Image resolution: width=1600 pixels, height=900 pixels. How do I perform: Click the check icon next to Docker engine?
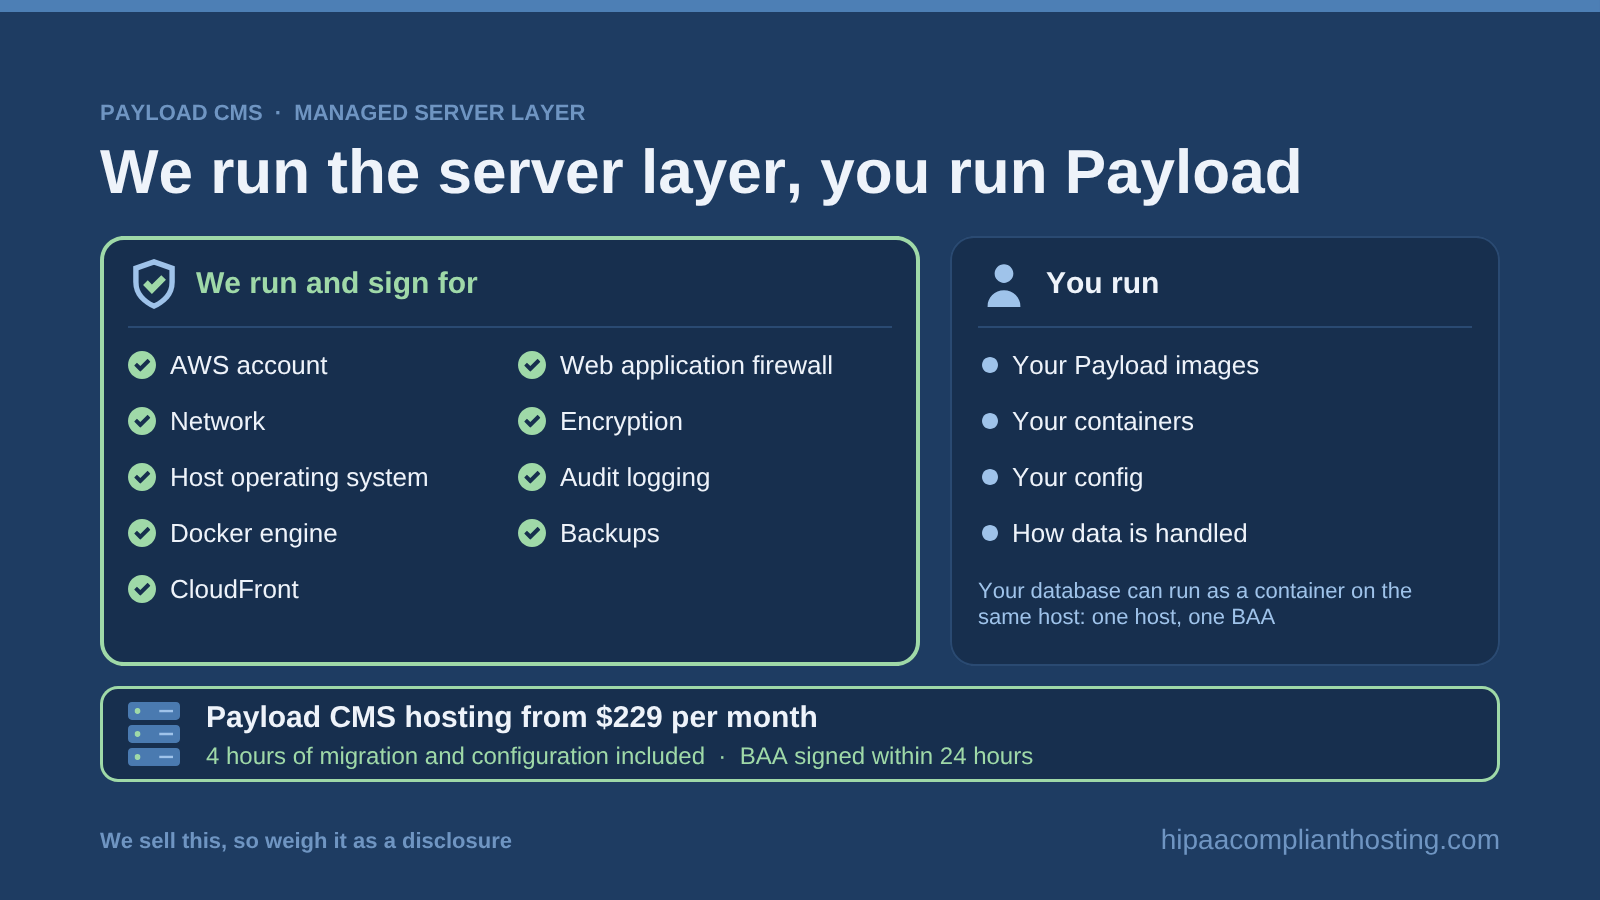click(142, 533)
